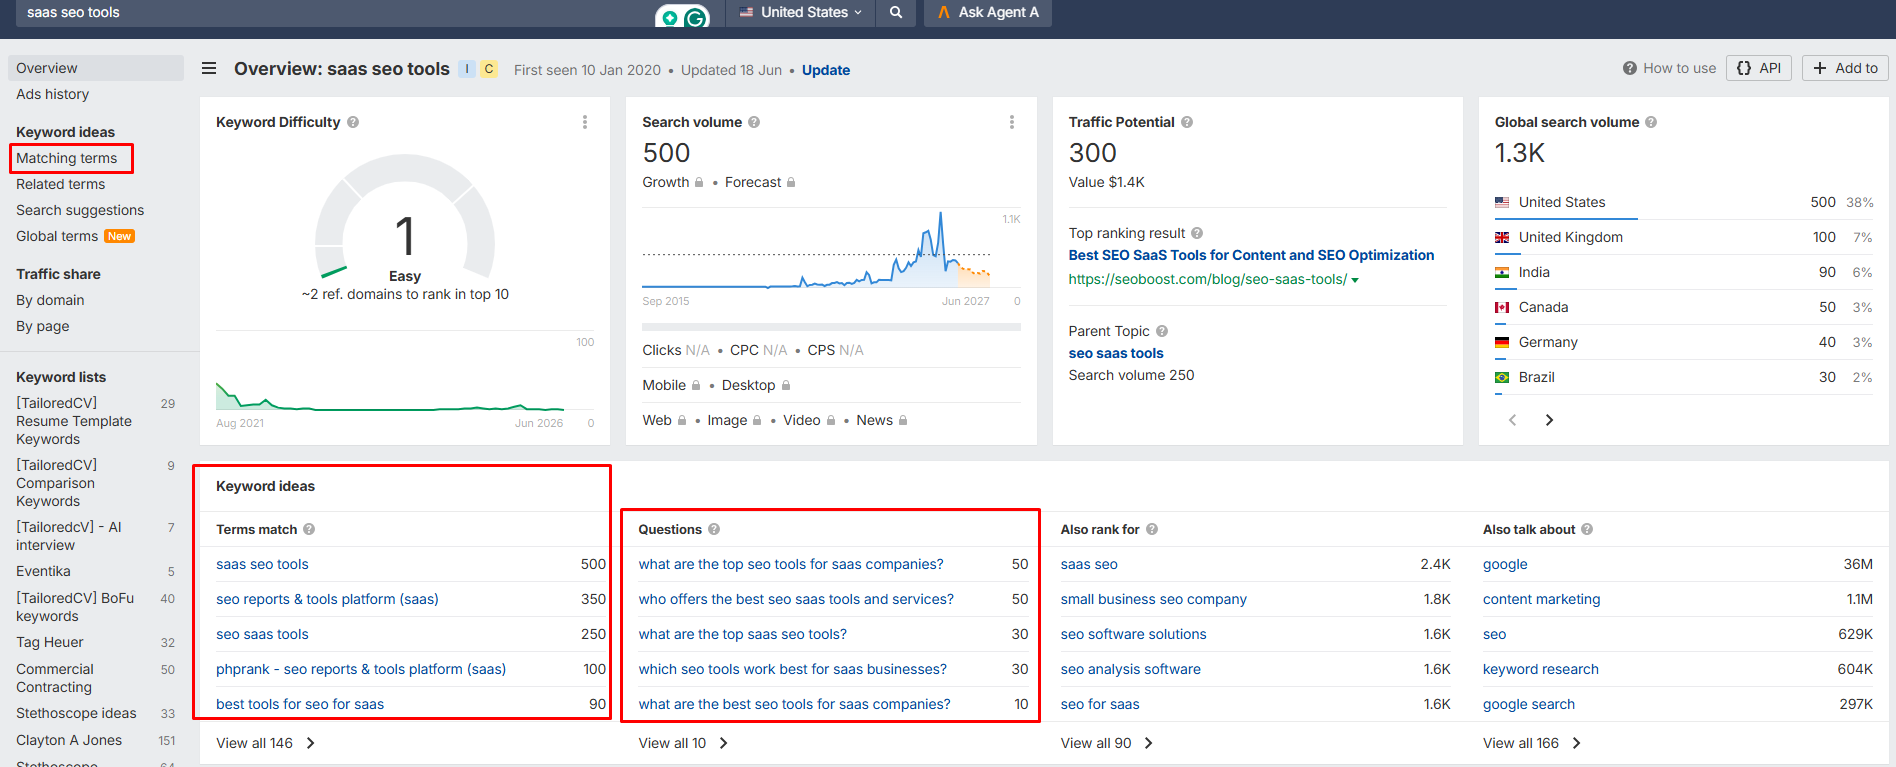The height and width of the screenshot is (767, 1896).
Task: Open the Eventika keyword list
Action: coord(43,571)
